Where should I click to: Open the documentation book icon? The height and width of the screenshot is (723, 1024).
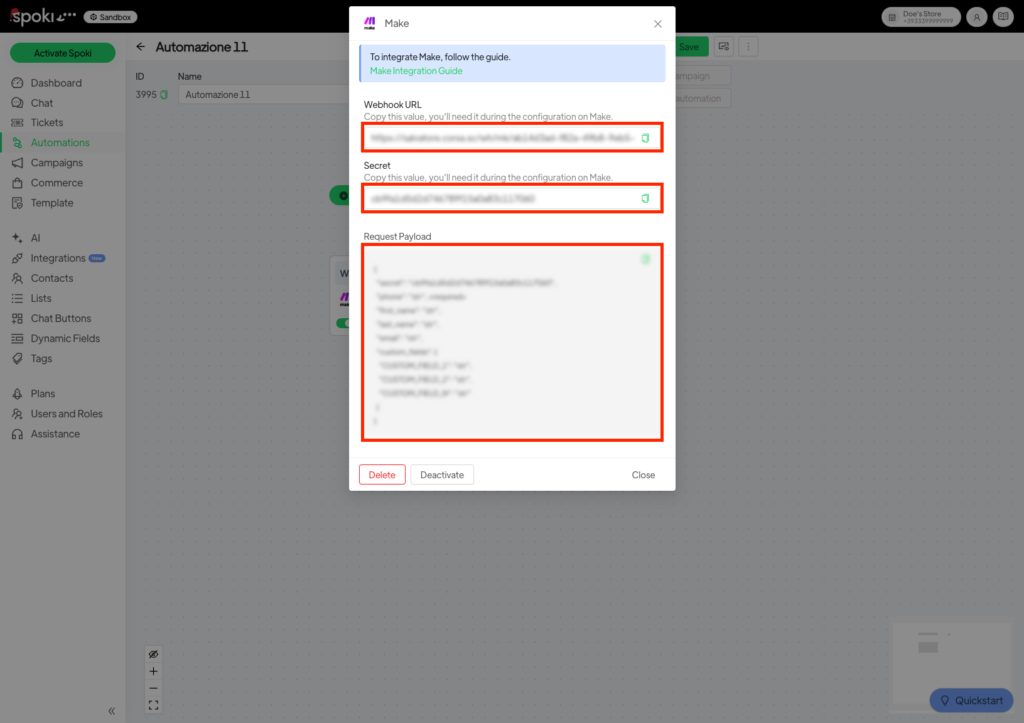pyautogui.click(x=1001, y=17)
